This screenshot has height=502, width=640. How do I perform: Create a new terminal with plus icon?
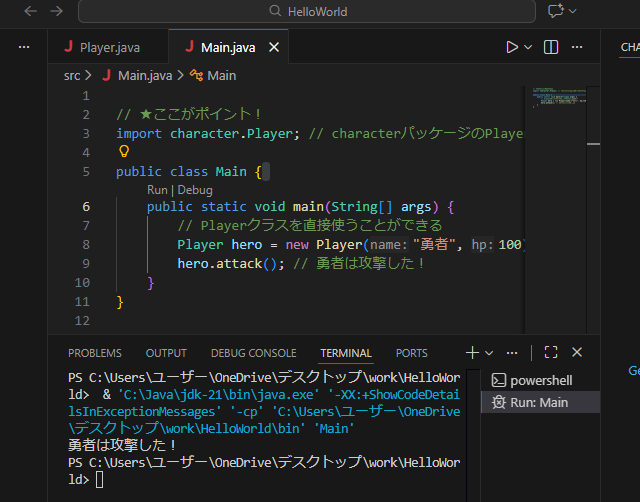(472, 352)
